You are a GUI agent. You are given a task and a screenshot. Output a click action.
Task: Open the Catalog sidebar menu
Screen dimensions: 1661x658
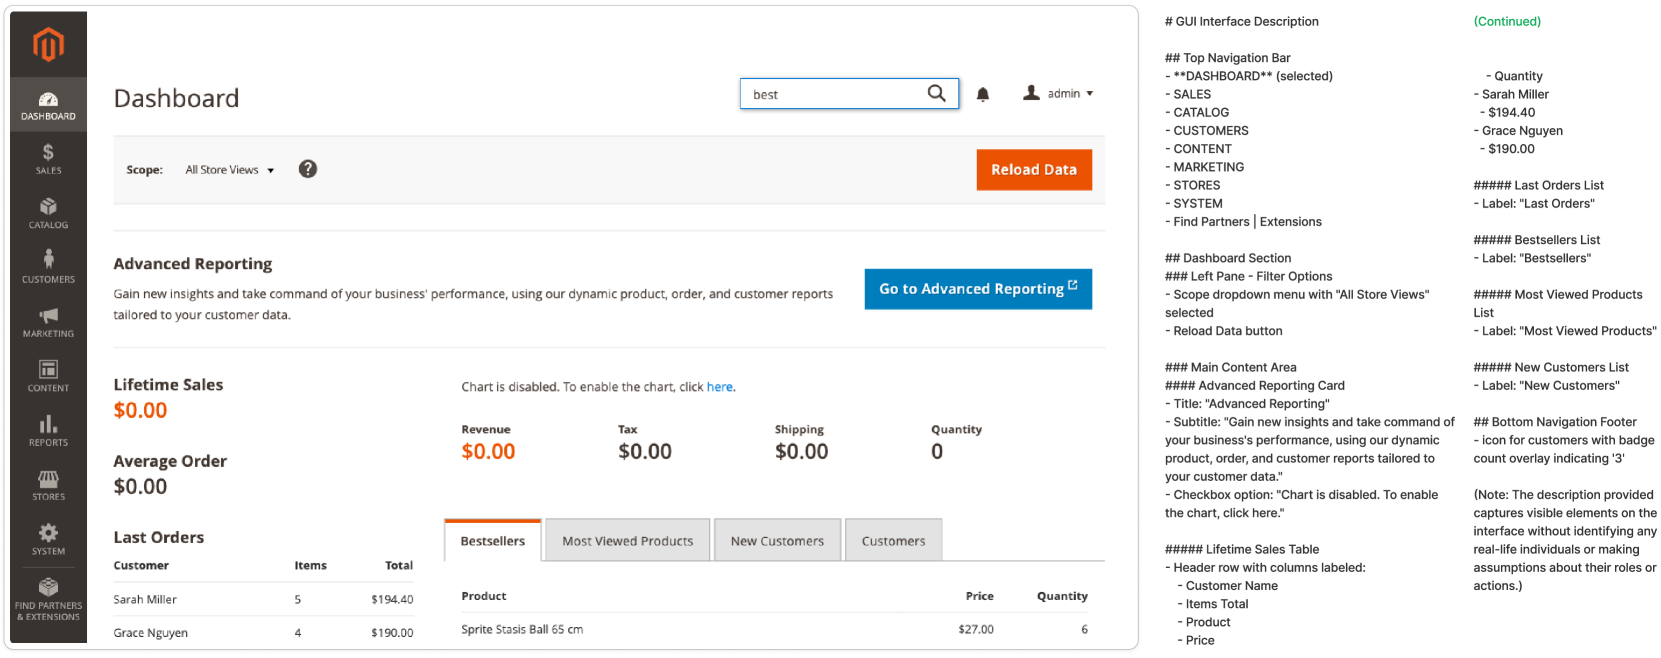(48, 212)
